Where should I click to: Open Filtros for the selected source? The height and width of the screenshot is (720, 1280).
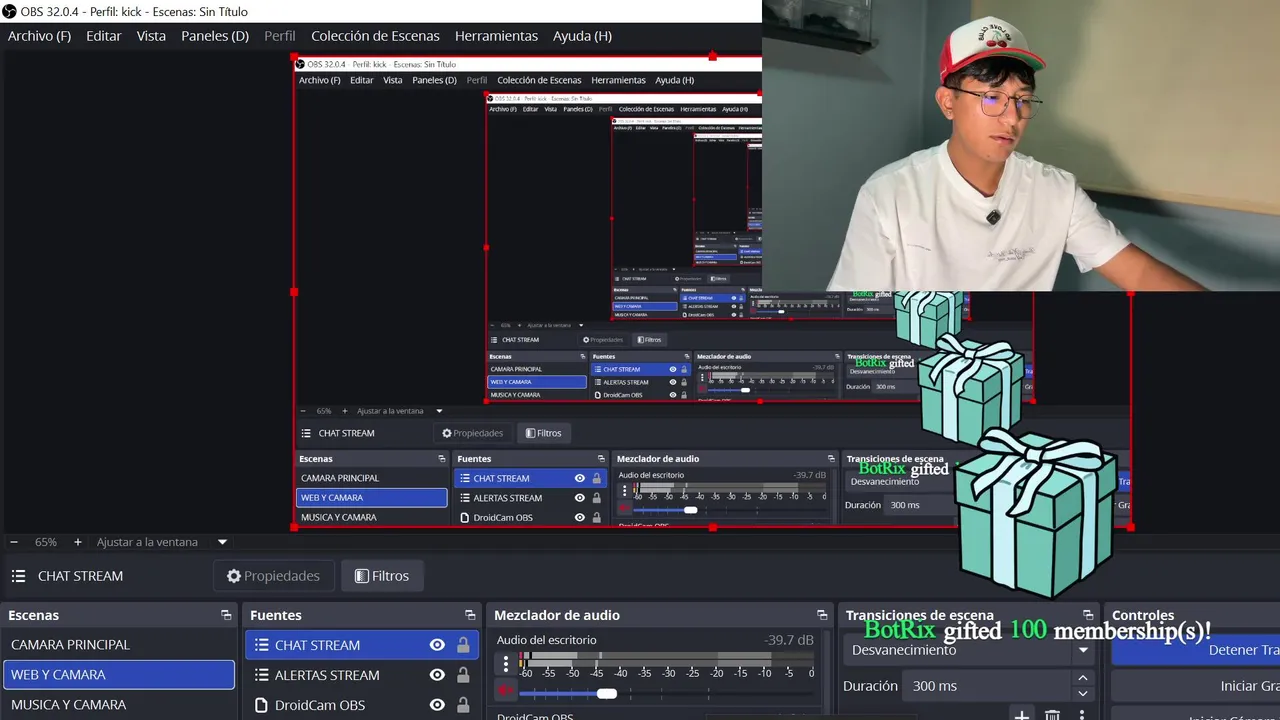tap(382, 576)
